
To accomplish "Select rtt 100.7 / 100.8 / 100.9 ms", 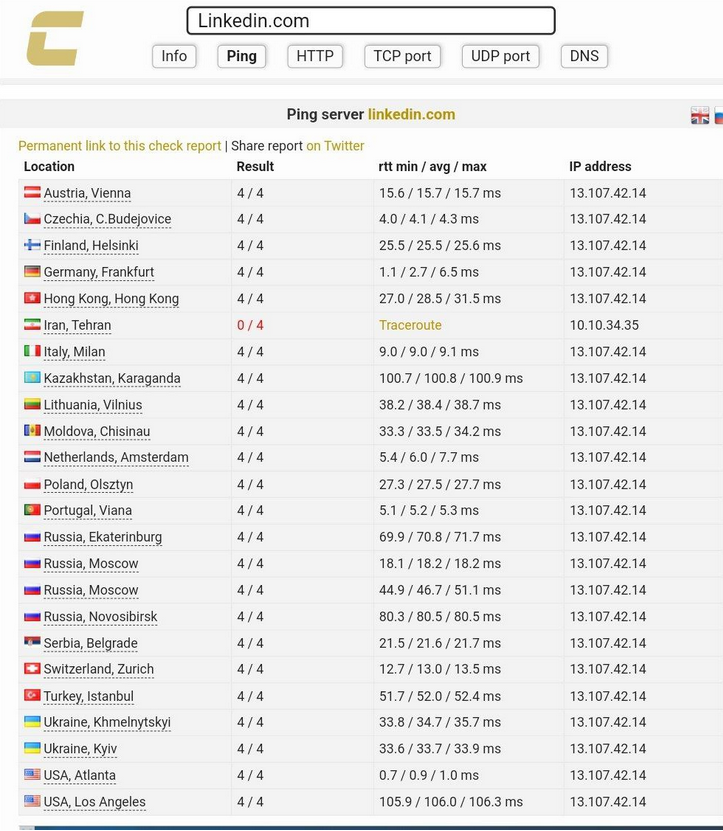I will [x=451, y=378].
